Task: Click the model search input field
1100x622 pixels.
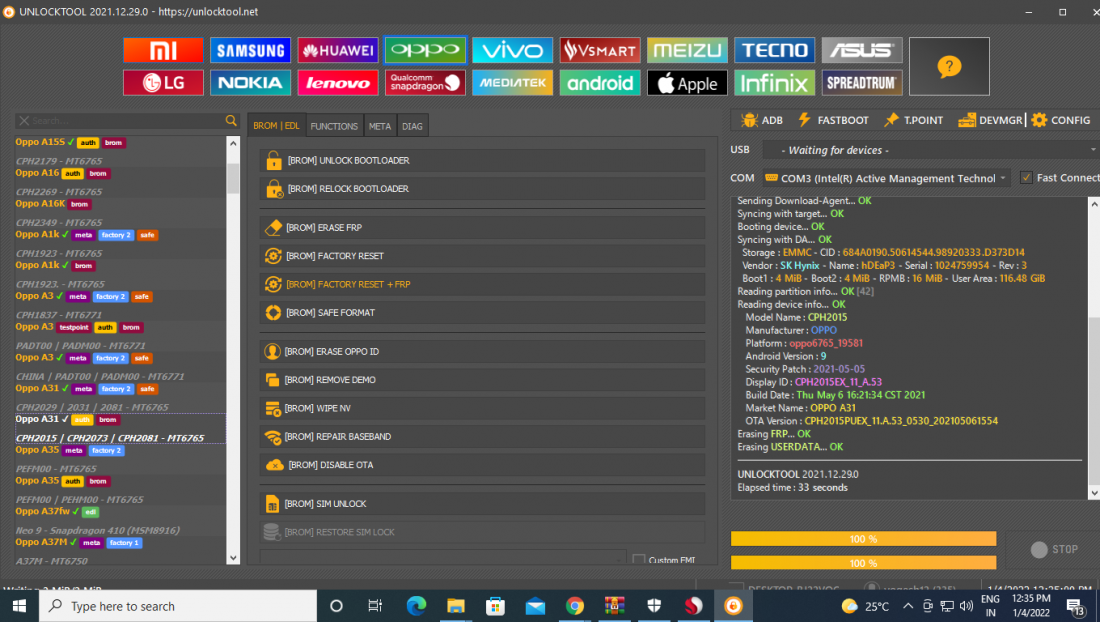Action: 126,121
